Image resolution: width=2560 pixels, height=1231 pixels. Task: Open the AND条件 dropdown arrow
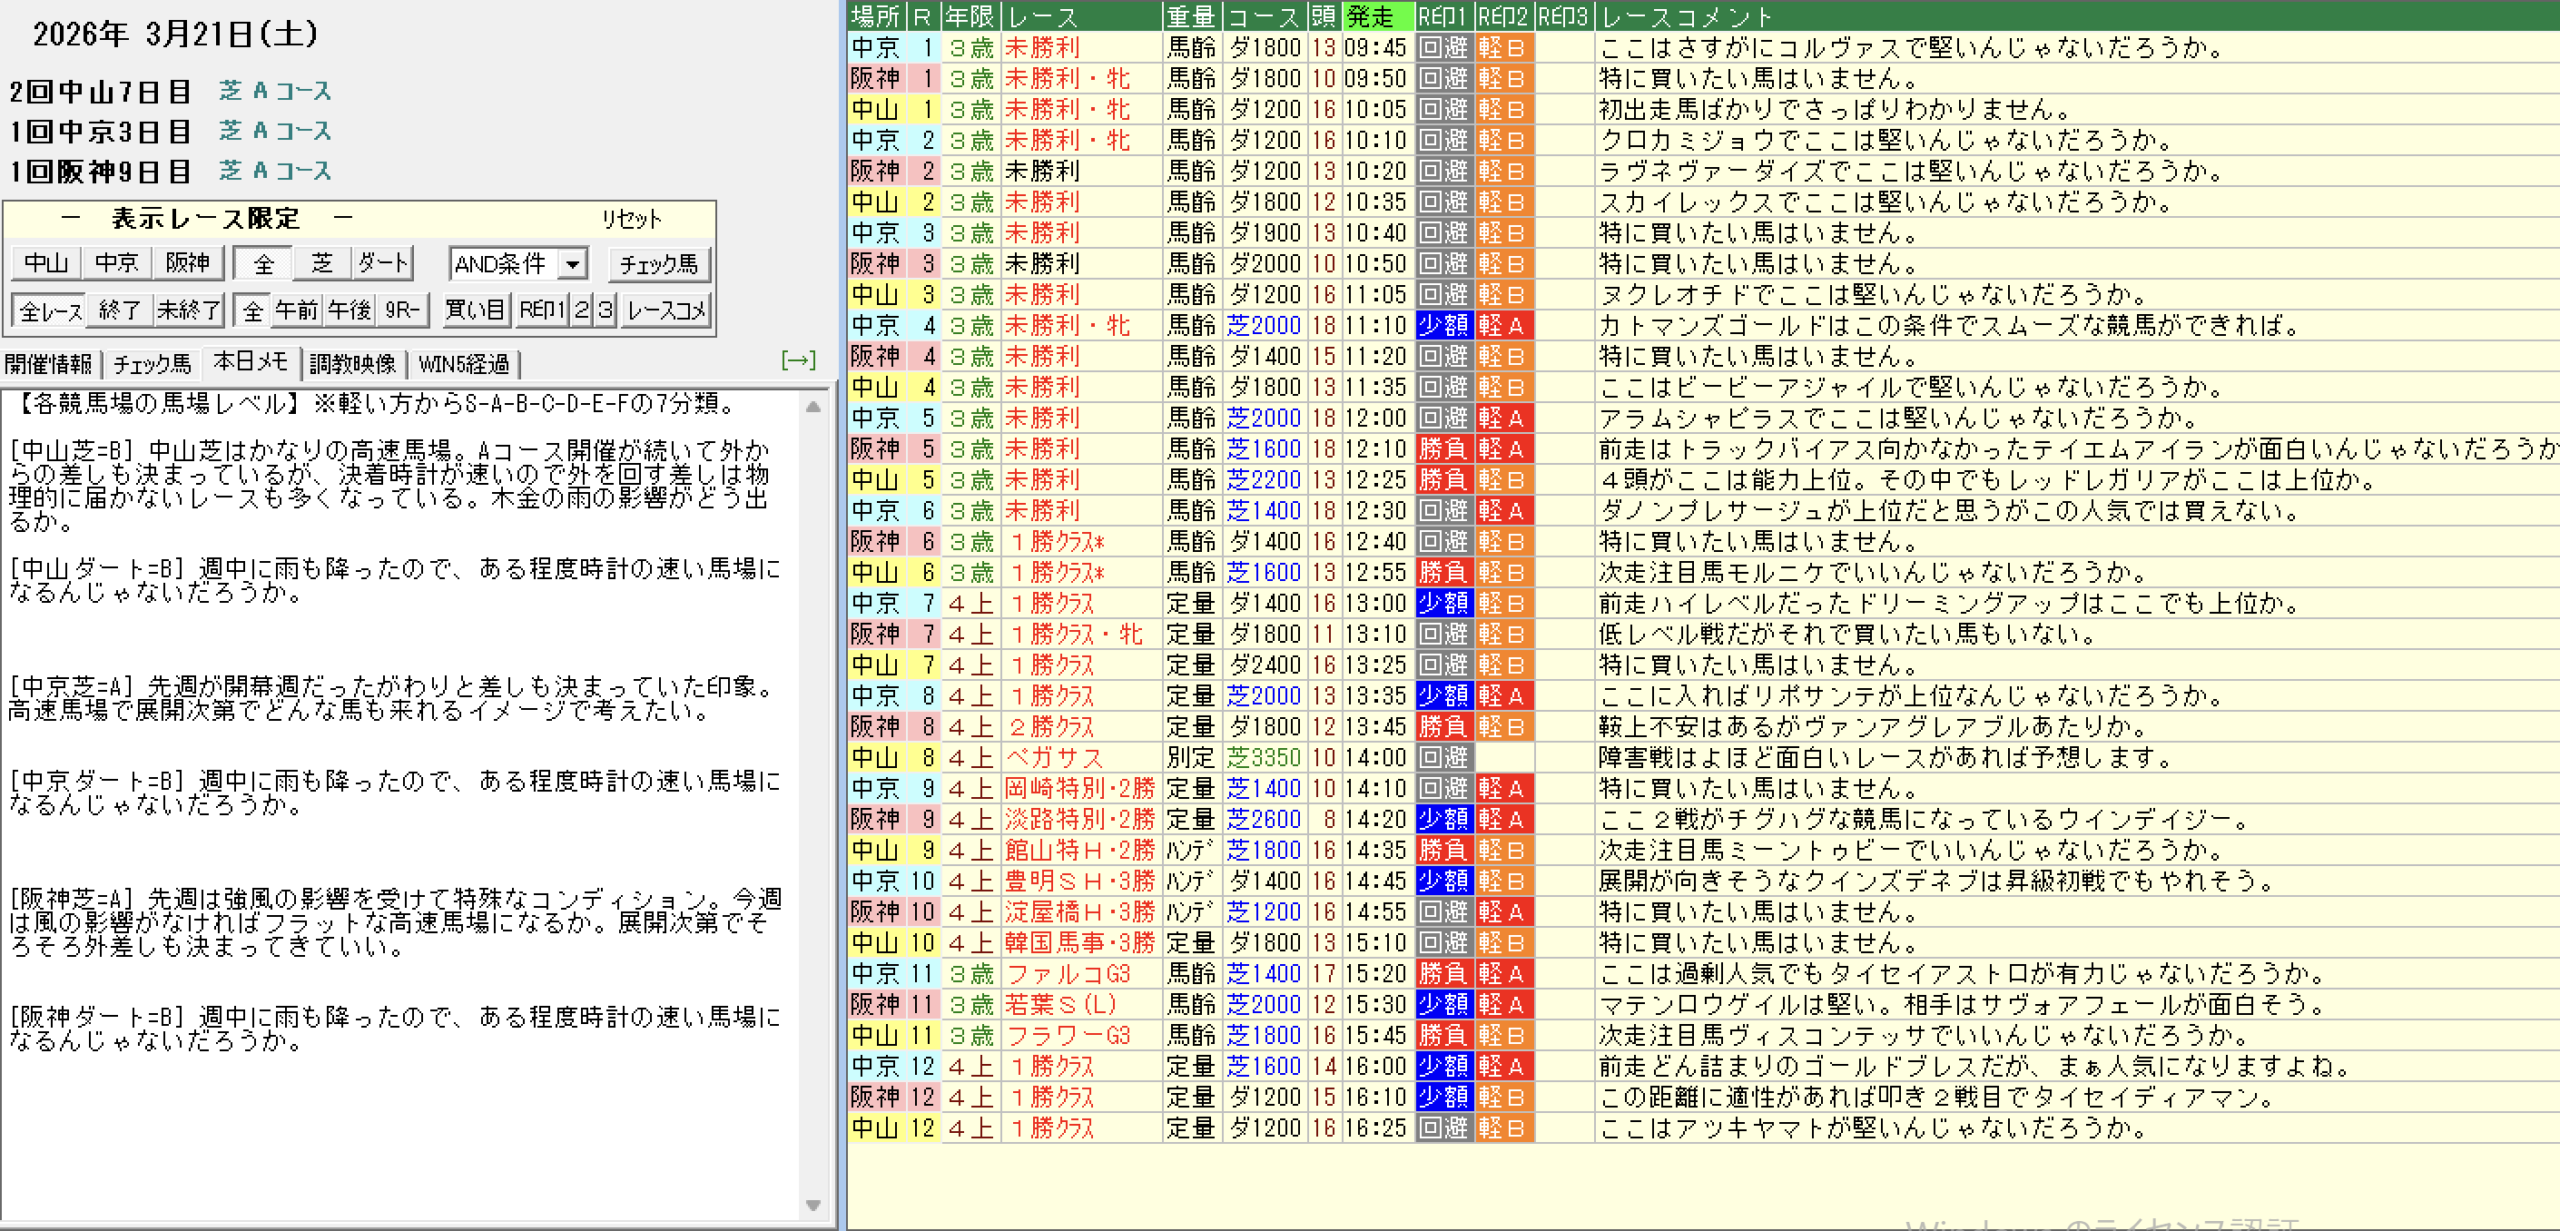click(572, 264)
